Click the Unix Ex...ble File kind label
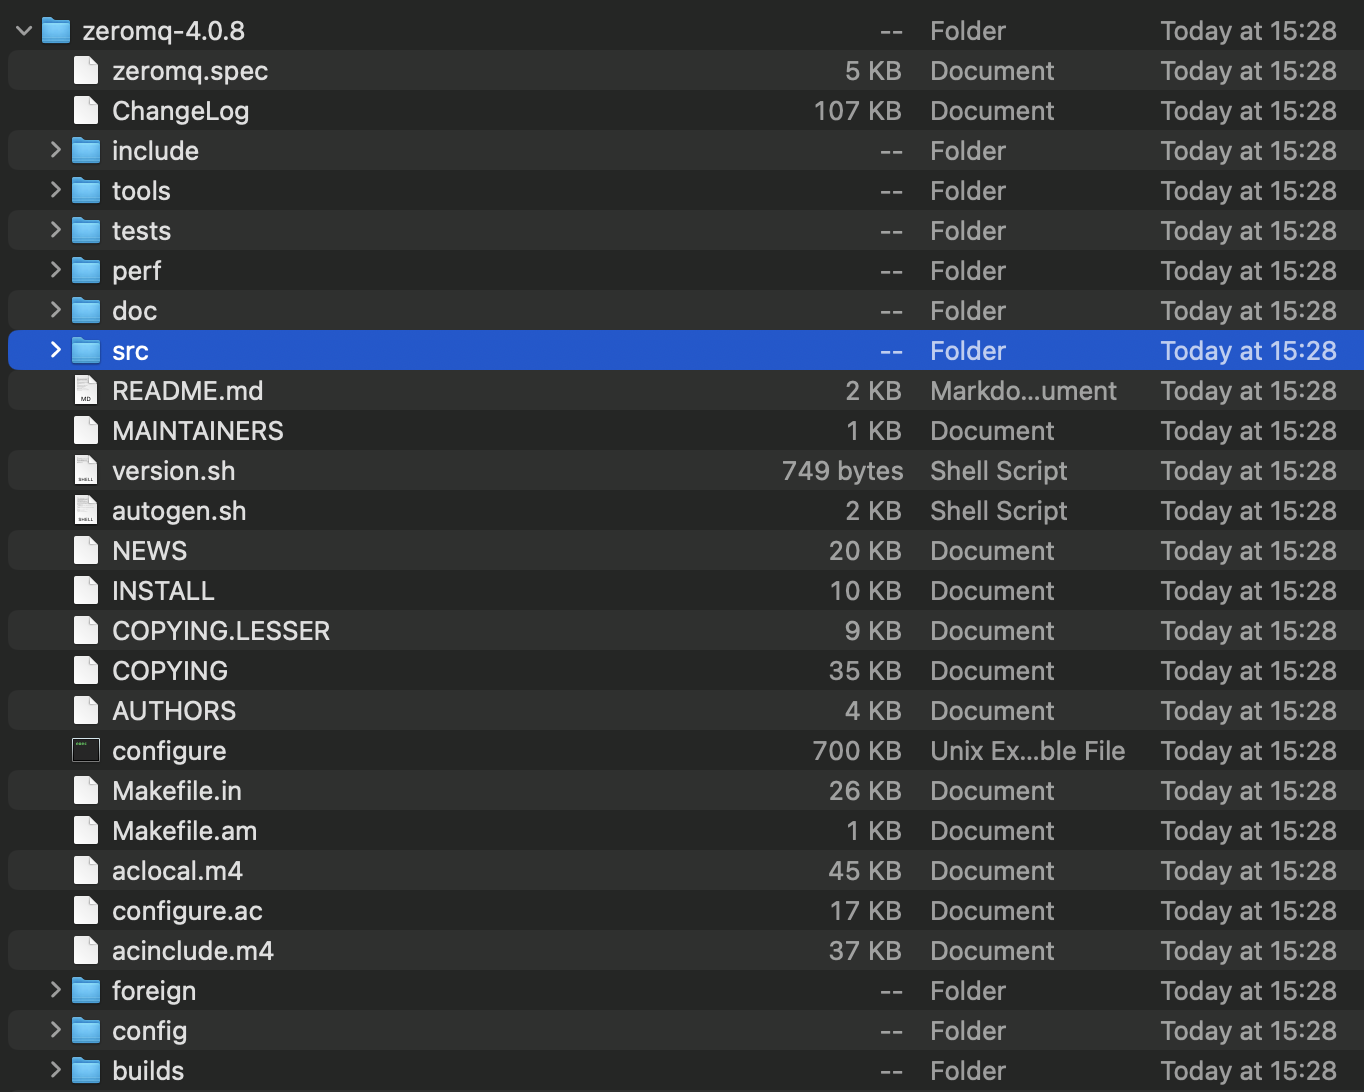Viewport: 1364px width, 1092px height. [1028, 751]
